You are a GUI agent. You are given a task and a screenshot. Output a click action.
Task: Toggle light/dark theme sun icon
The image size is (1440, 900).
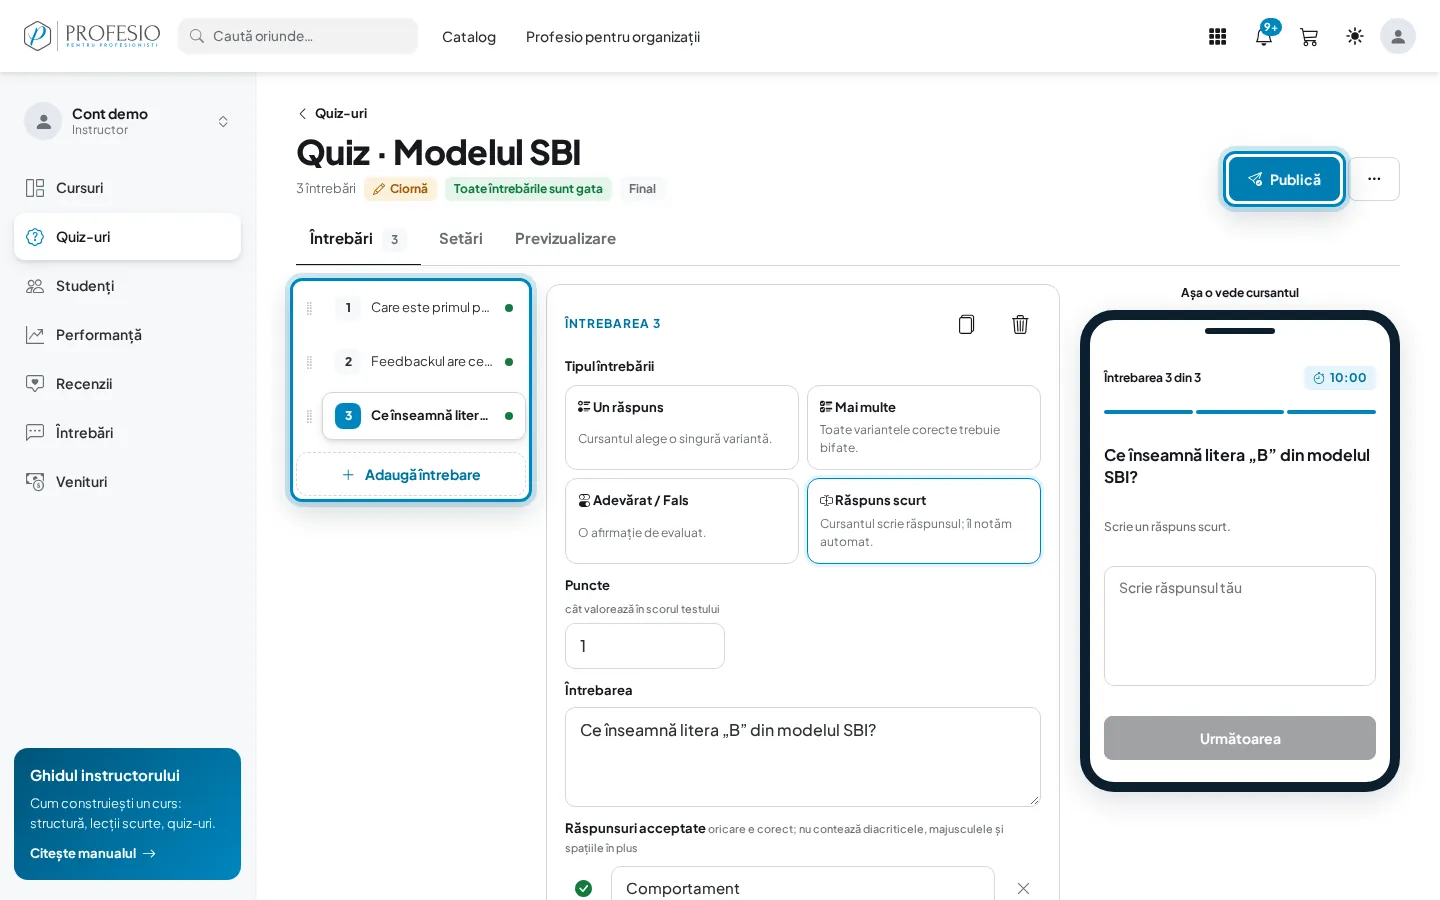1355,37
